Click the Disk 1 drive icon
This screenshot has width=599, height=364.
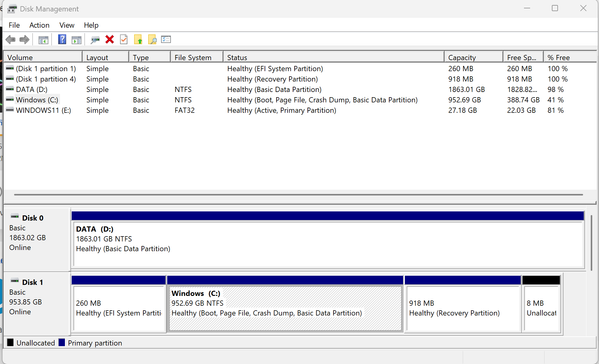tap(15, 281)
